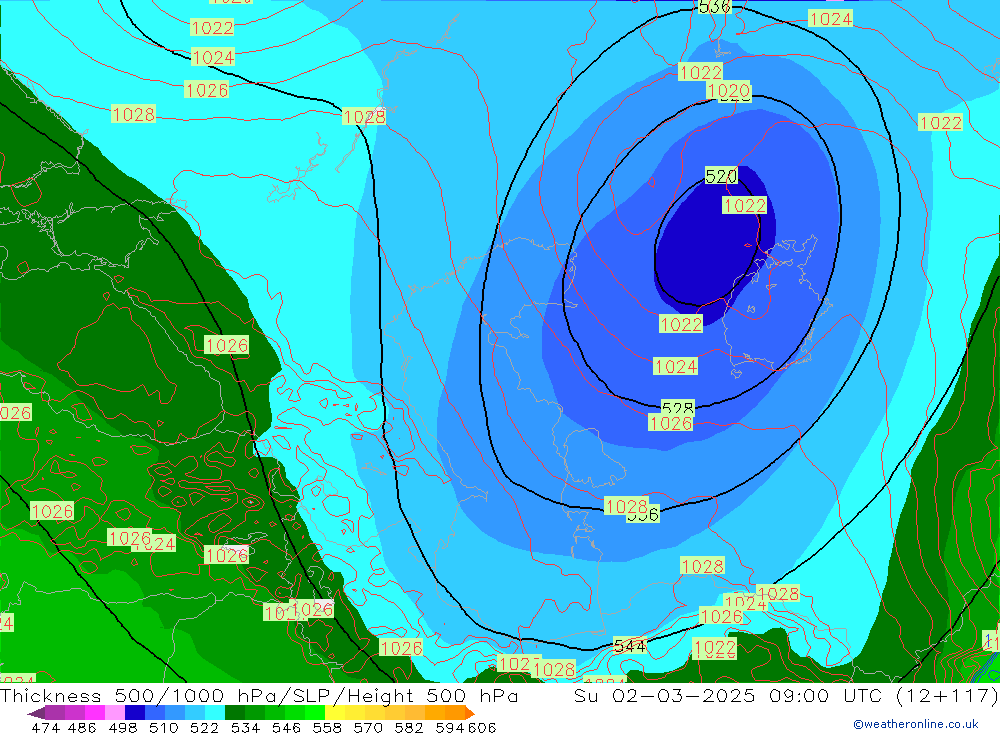Screen dimensions: 1000x733
Task: Select the cyan legend swatch
Action: [x=215, y=713]
